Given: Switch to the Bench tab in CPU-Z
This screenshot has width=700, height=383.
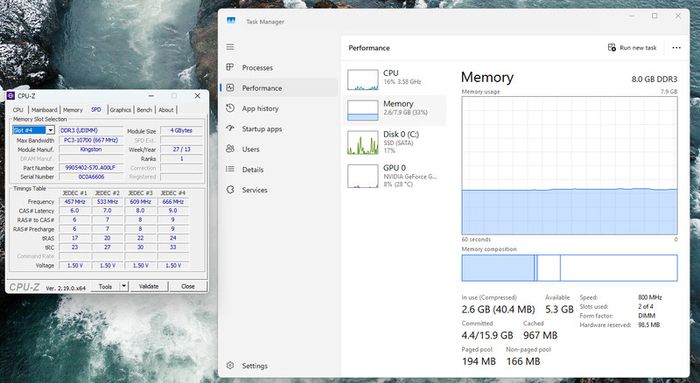Looking at the screenshot, I should (x=144, y=109).
